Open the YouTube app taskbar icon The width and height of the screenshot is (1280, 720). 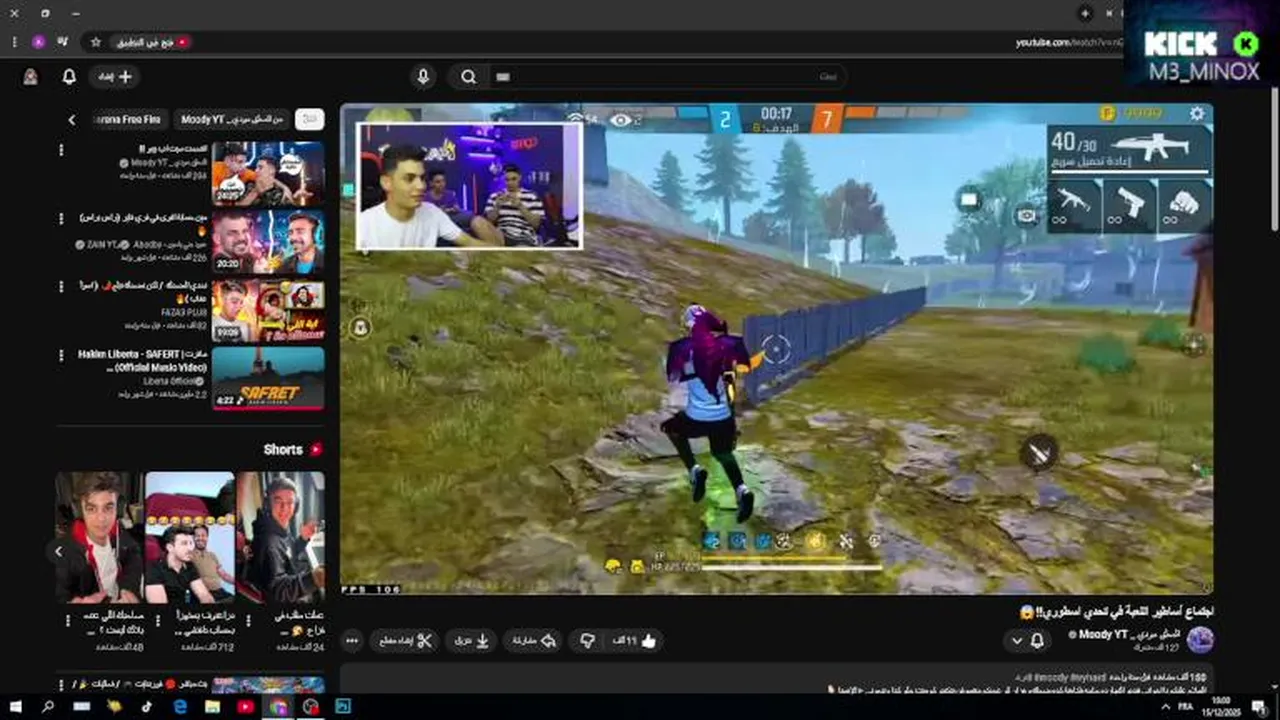click(245, 706)
